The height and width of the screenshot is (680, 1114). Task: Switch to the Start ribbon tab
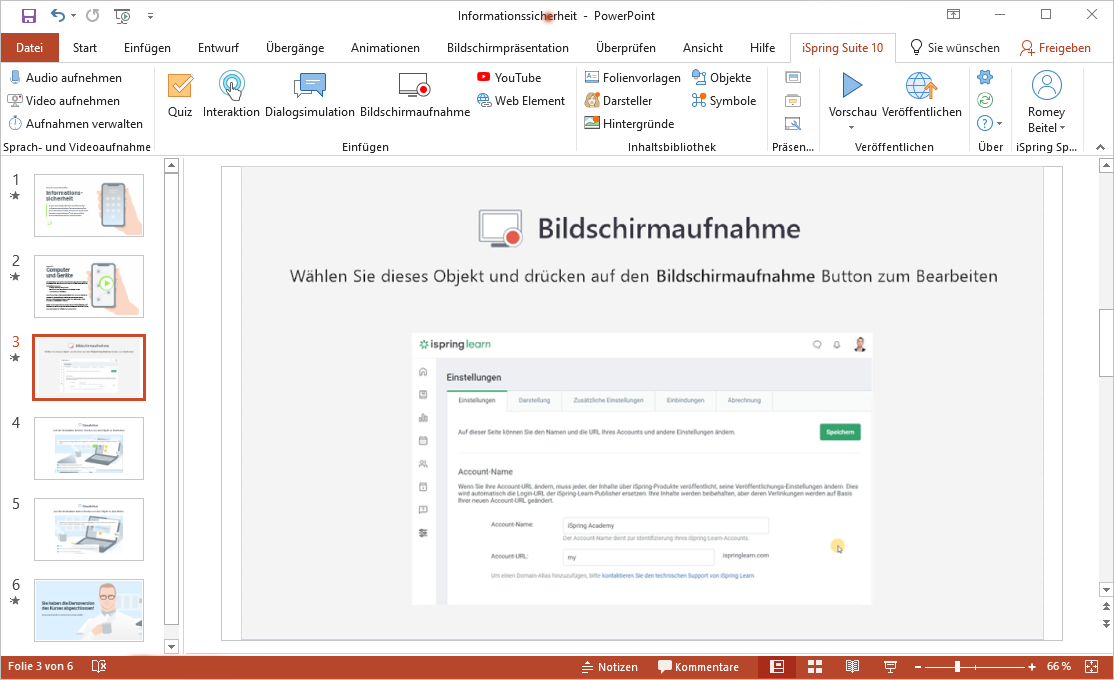coord(85,48)
